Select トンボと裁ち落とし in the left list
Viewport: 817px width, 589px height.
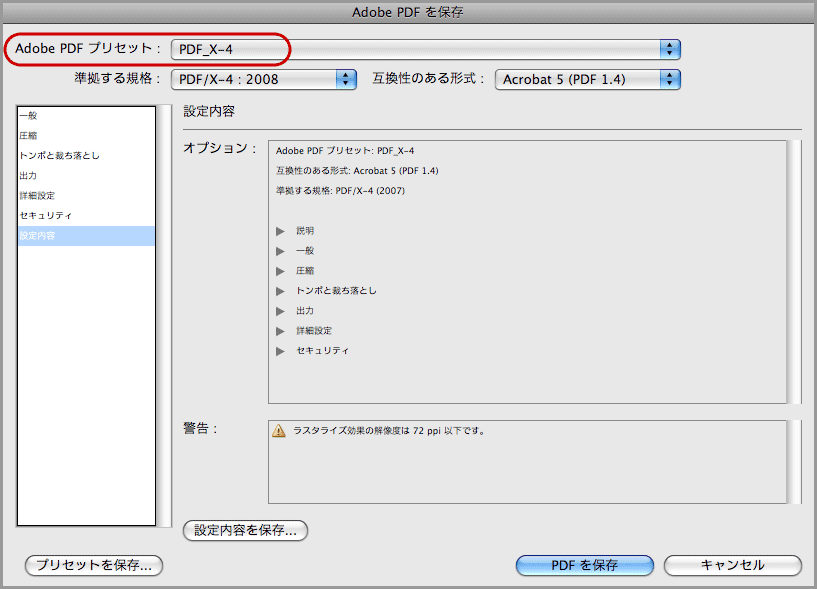pyautogui.click(x=86, y=155)
